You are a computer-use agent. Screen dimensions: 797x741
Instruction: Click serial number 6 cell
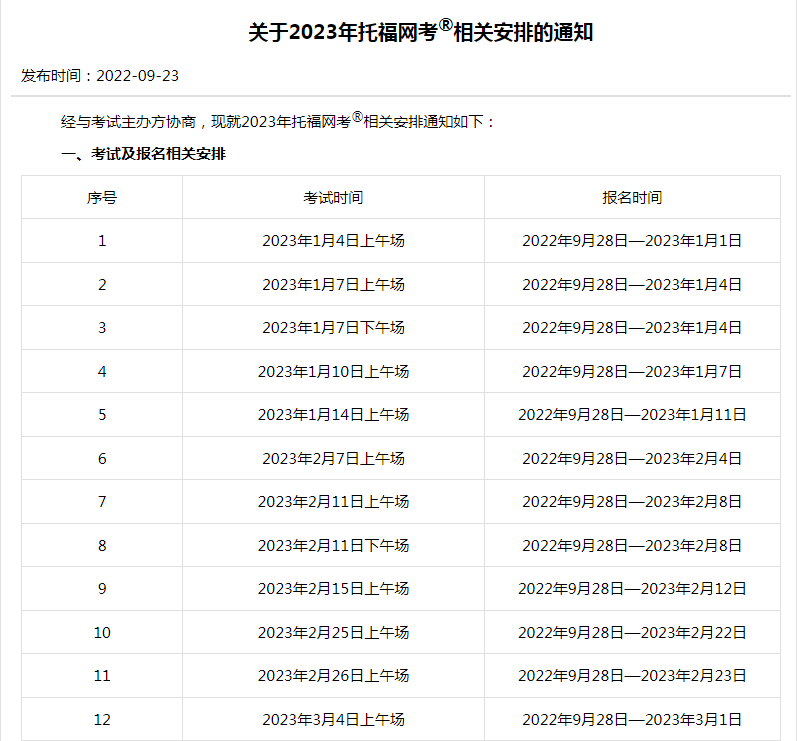[102, 458]
